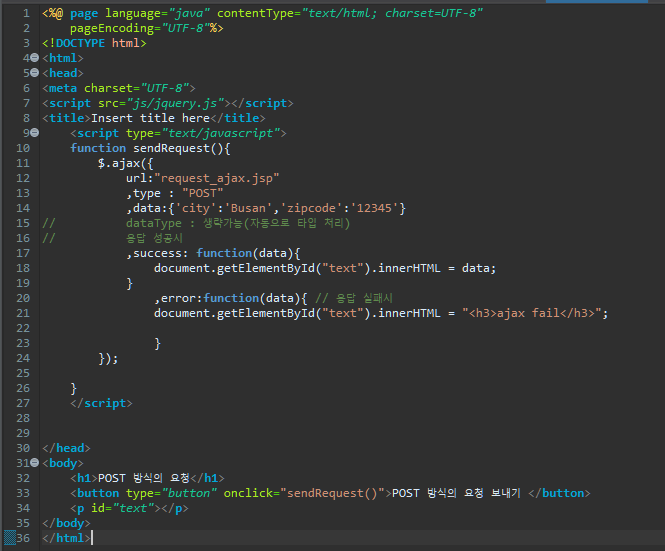
Task: Click the 'city' key on line 14
Action: tap(196, 208)
